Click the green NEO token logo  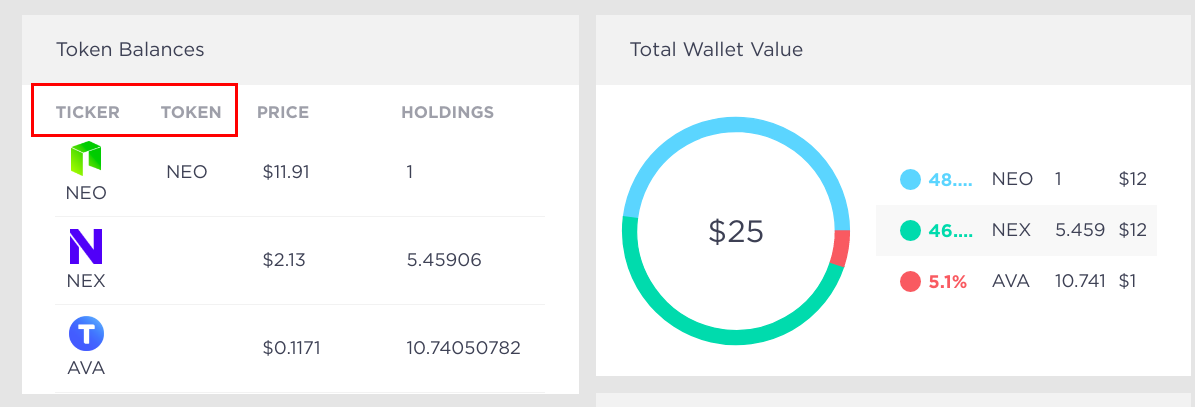pyautogui.click(x=86, y=159)
